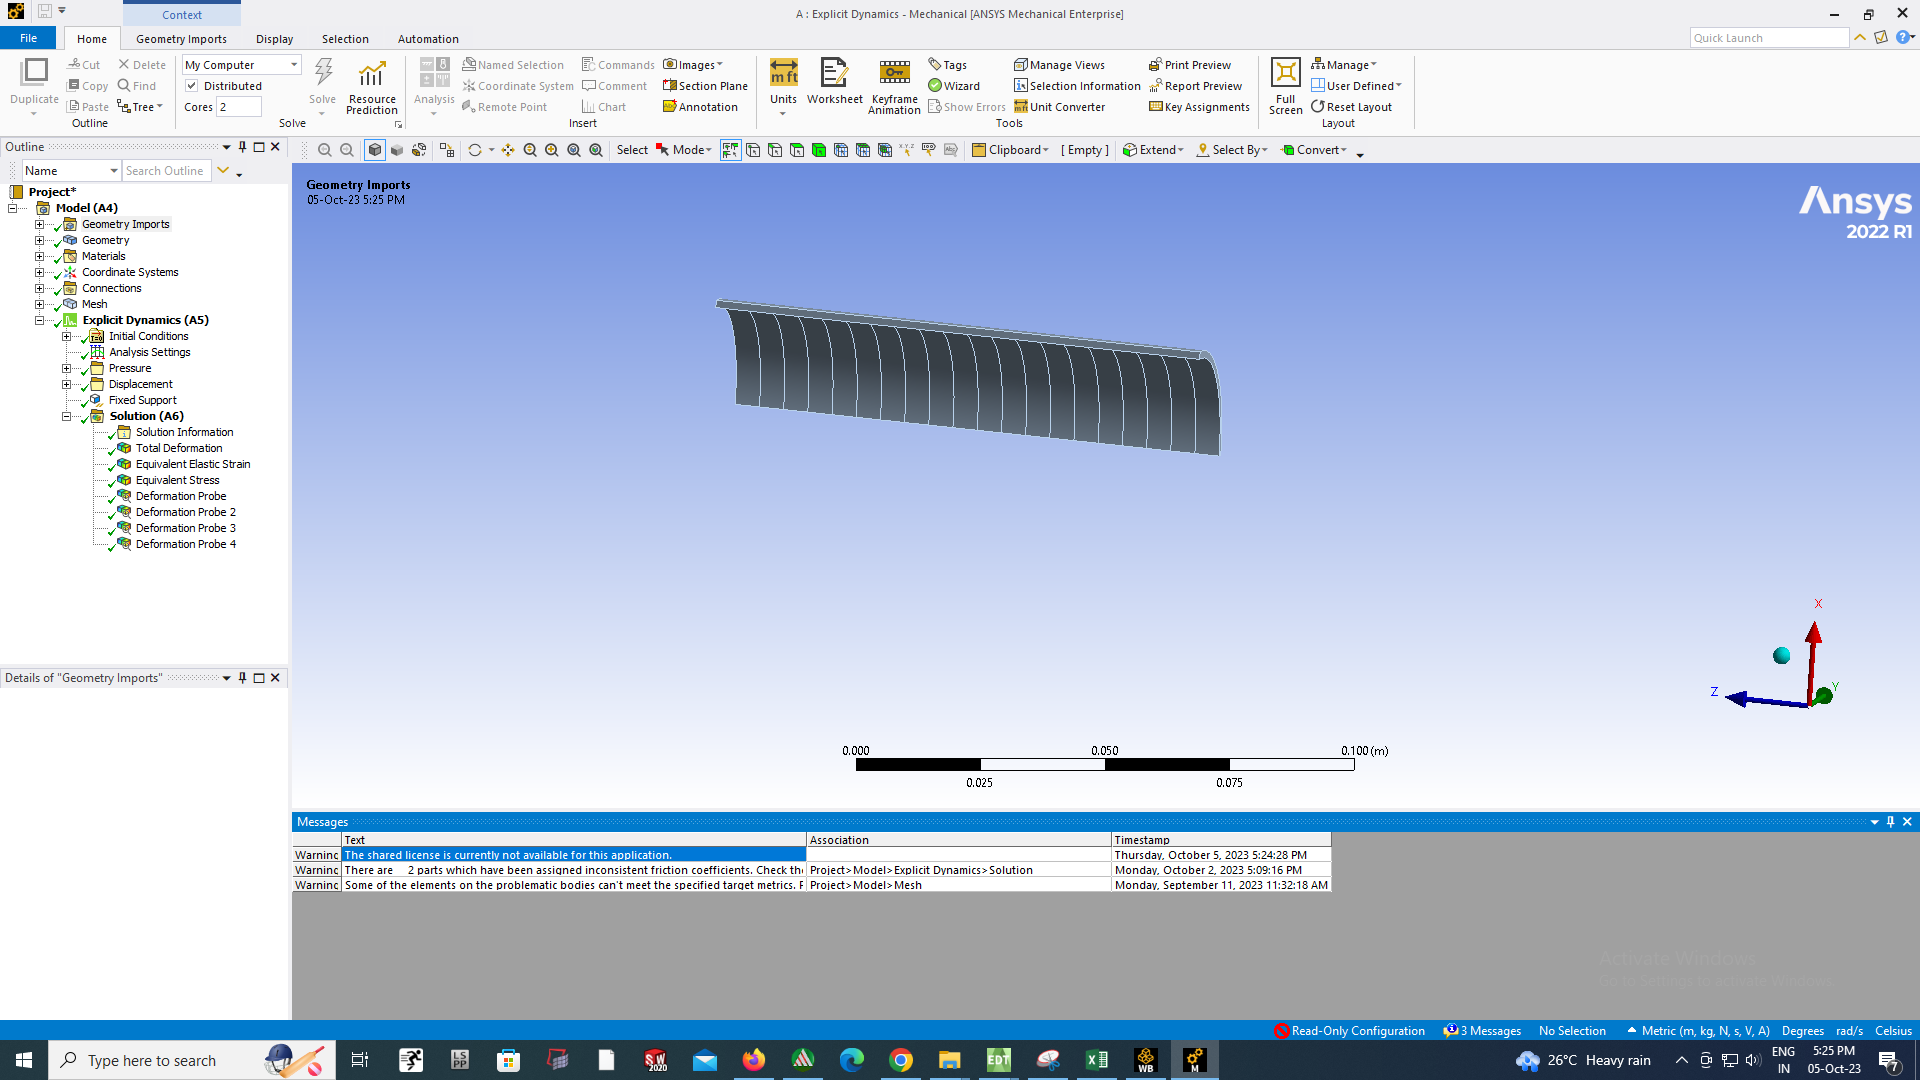The width and height of the screenshot is (1920, 1080).
Task: Launch Chrome from the taskbar
Action: tap(901, 1060)
